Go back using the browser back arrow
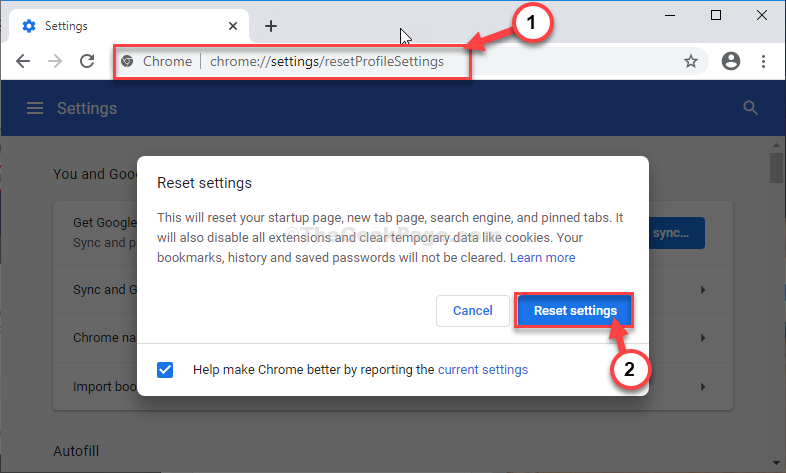Image resolution: width=786 pixels, height=473 pixels. point(23,61)
